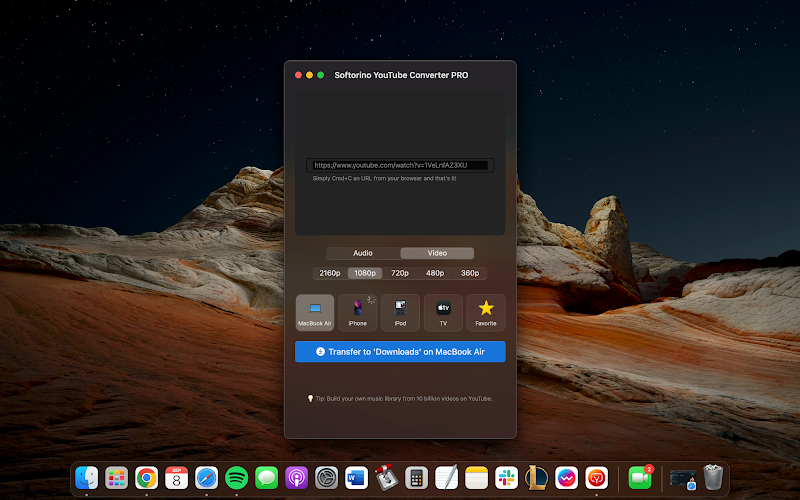Open FaceTime from the dock
The height and width of the screenshot is (500, 800).
(x=640, y=478)
